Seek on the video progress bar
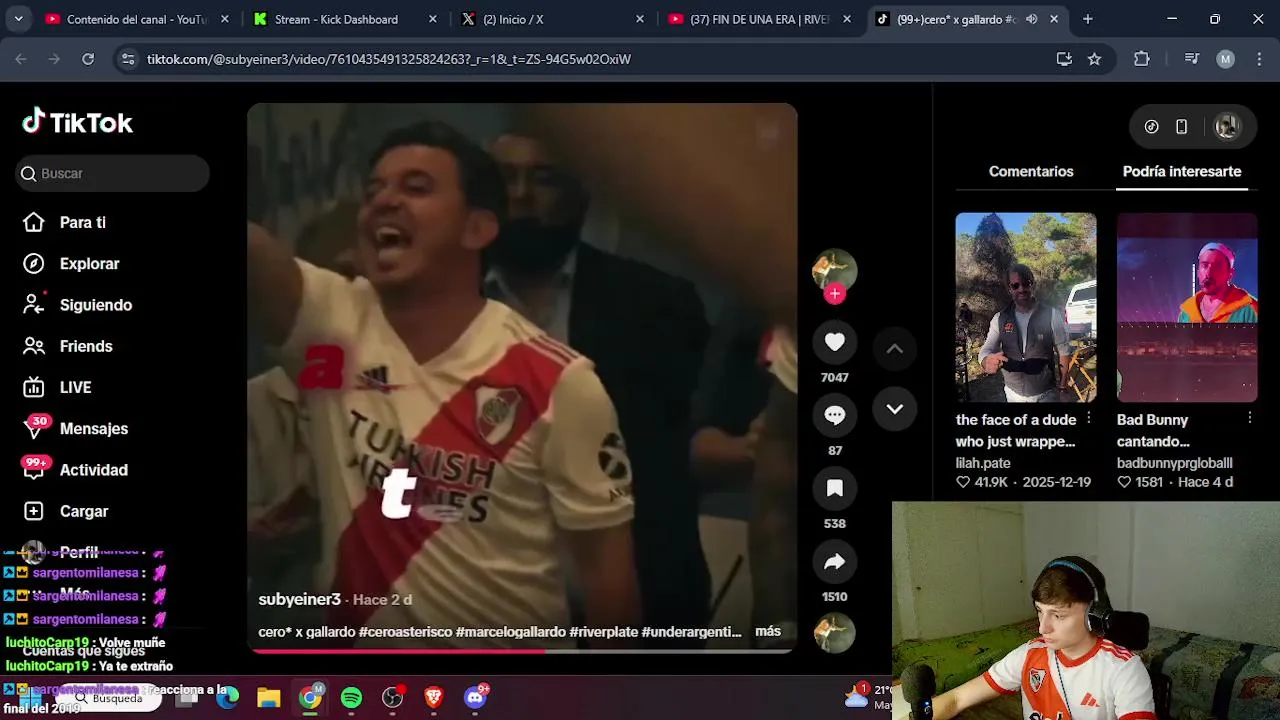This screenshot has height=720, width=1280. click(522, 650)
